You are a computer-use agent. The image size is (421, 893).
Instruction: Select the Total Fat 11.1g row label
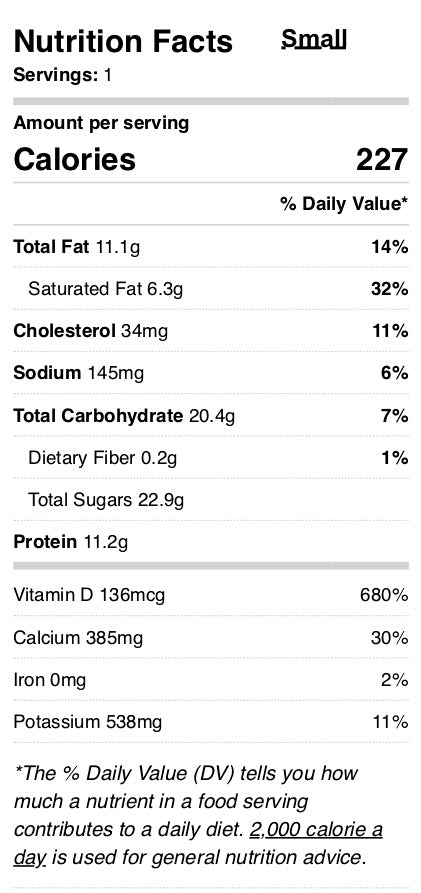[76, 247]
